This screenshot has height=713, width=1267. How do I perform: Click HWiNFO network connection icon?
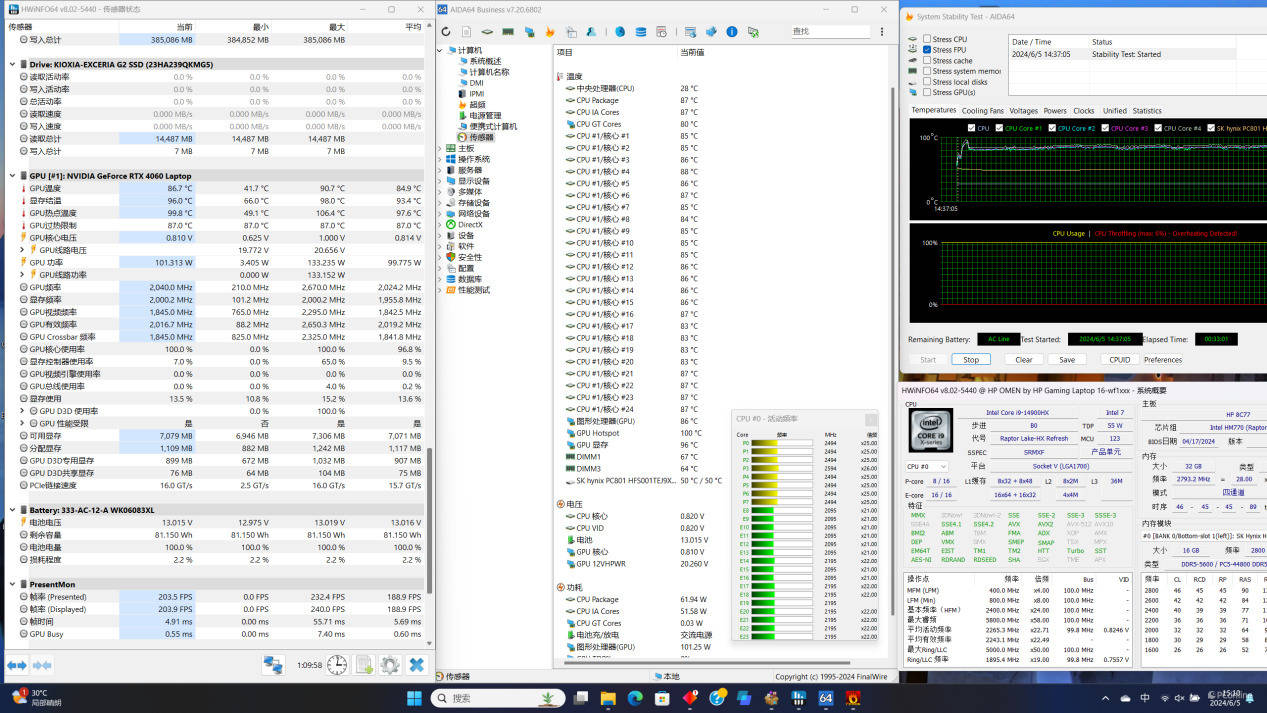click(272, 665)
